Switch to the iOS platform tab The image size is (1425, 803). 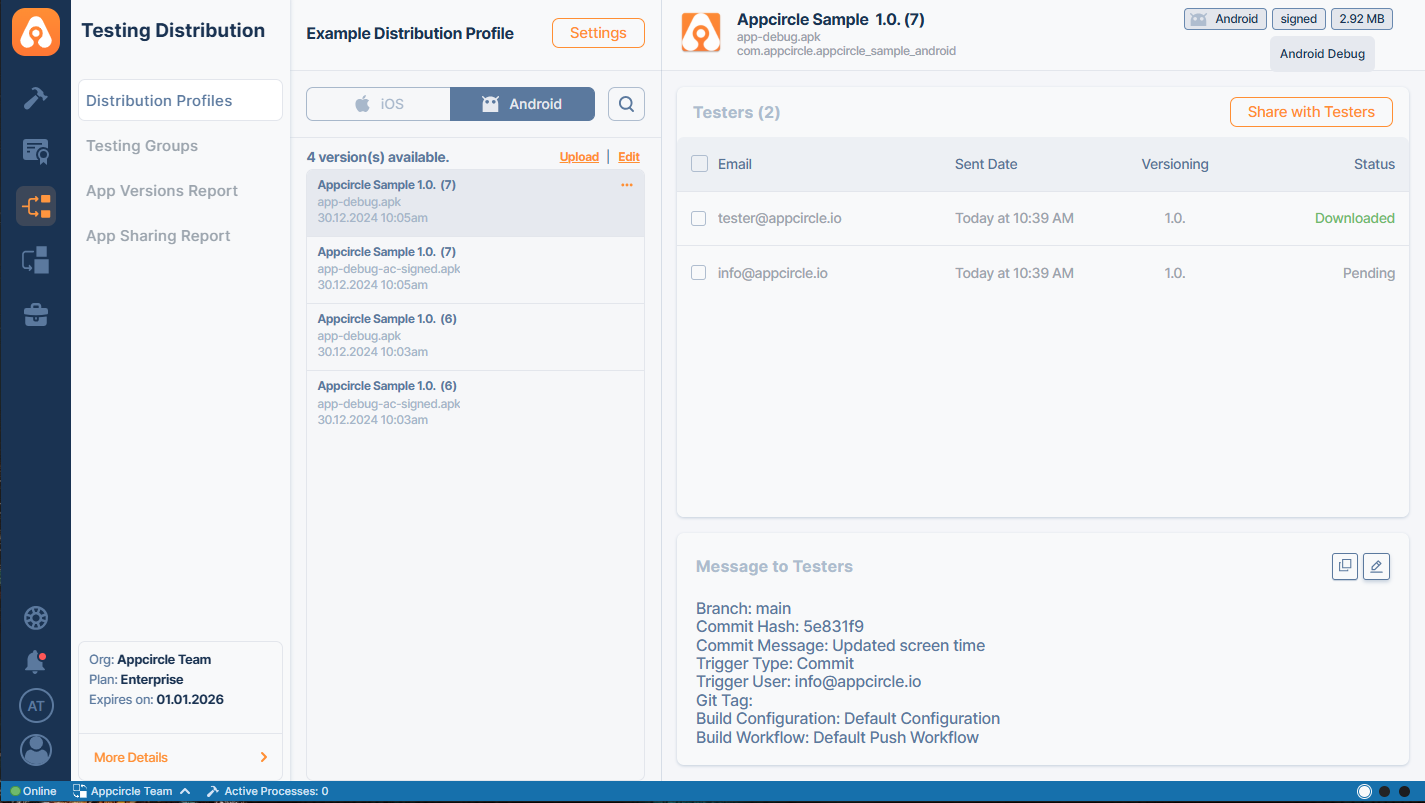[x=378, y=104]
